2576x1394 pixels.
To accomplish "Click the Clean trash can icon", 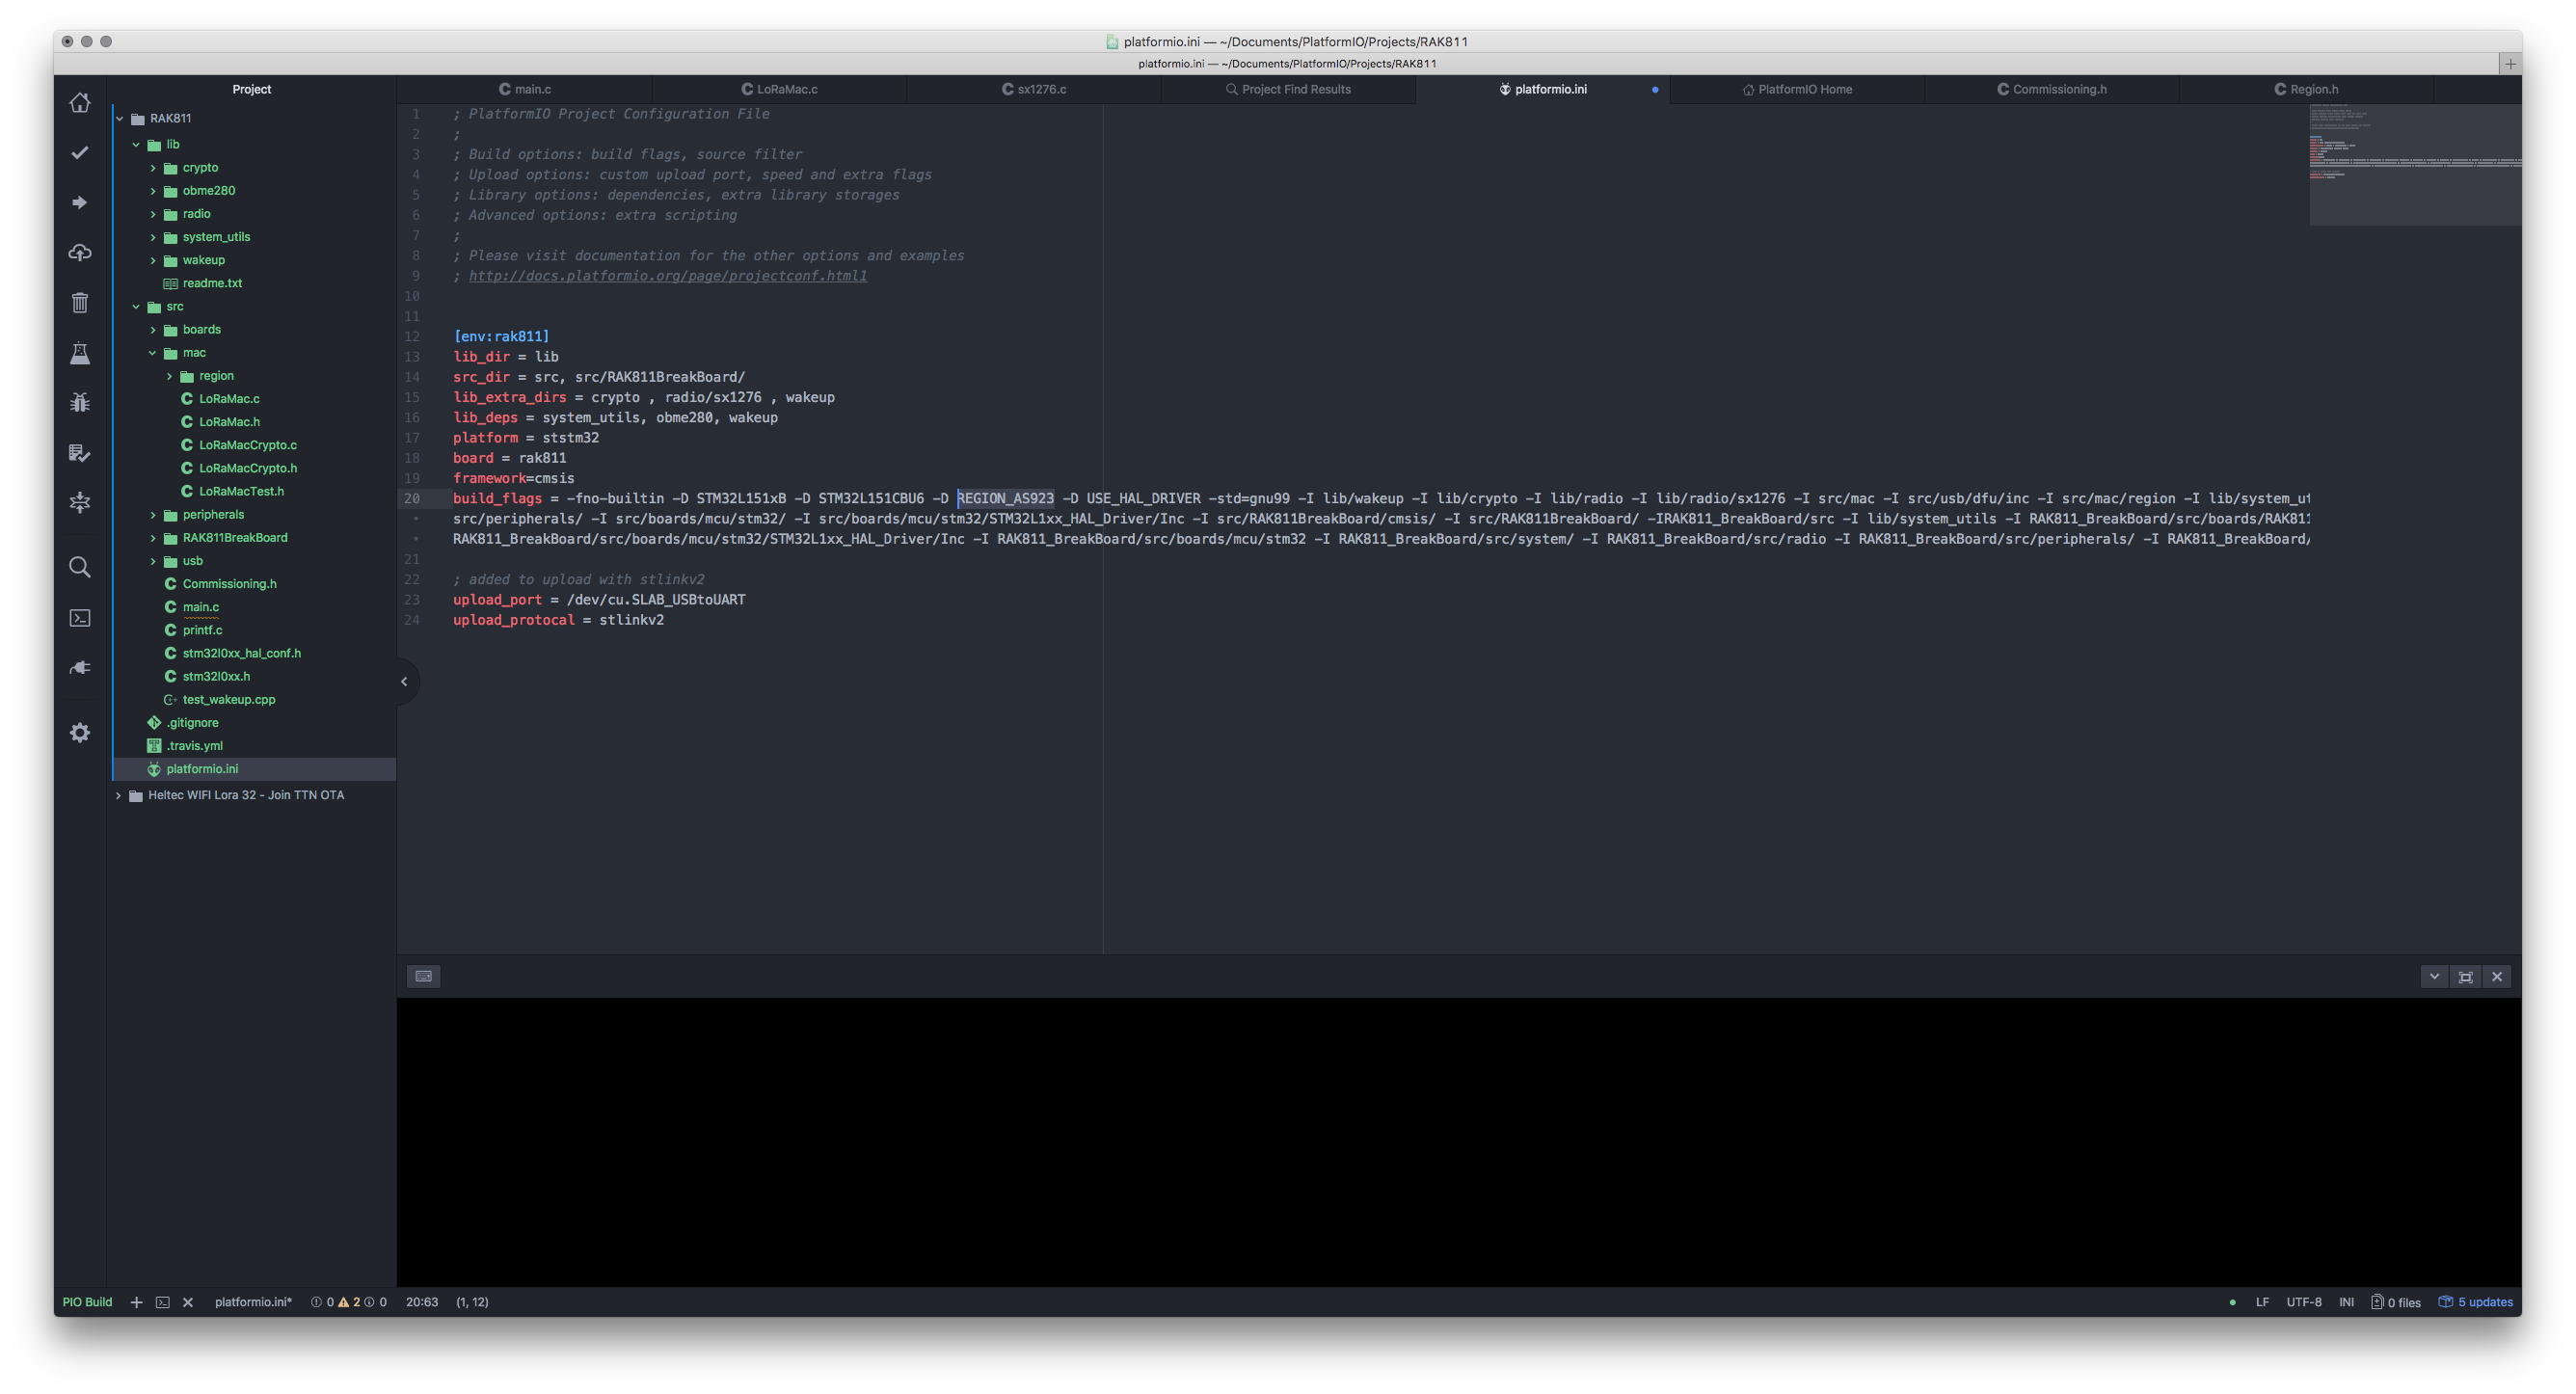I will (x=80, y=302).
